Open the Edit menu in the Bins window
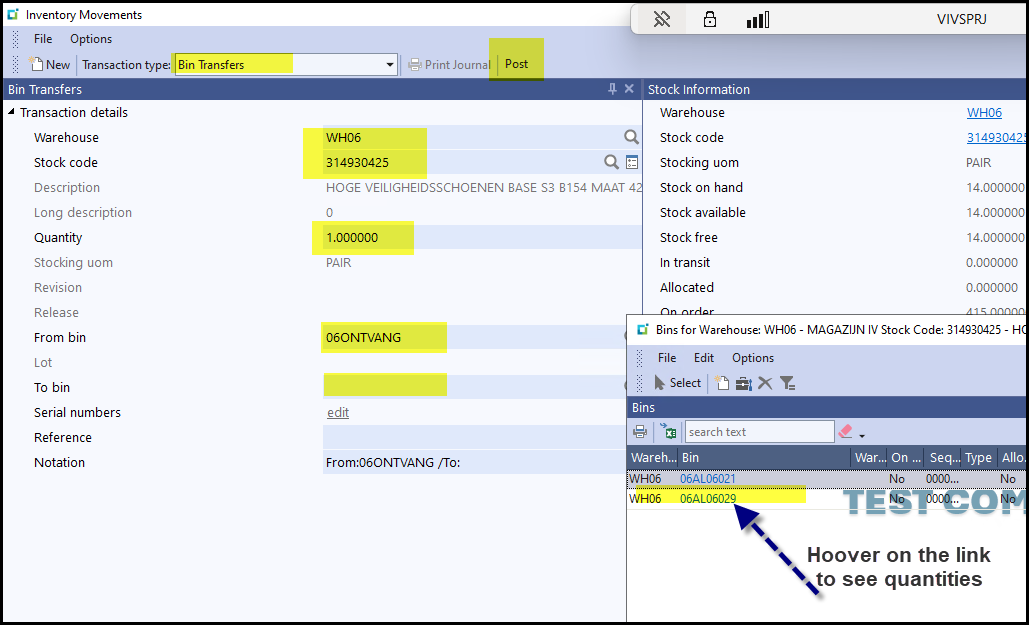Screen dimensions: 1029x625 pyautogui.click(x=704, y=358)
